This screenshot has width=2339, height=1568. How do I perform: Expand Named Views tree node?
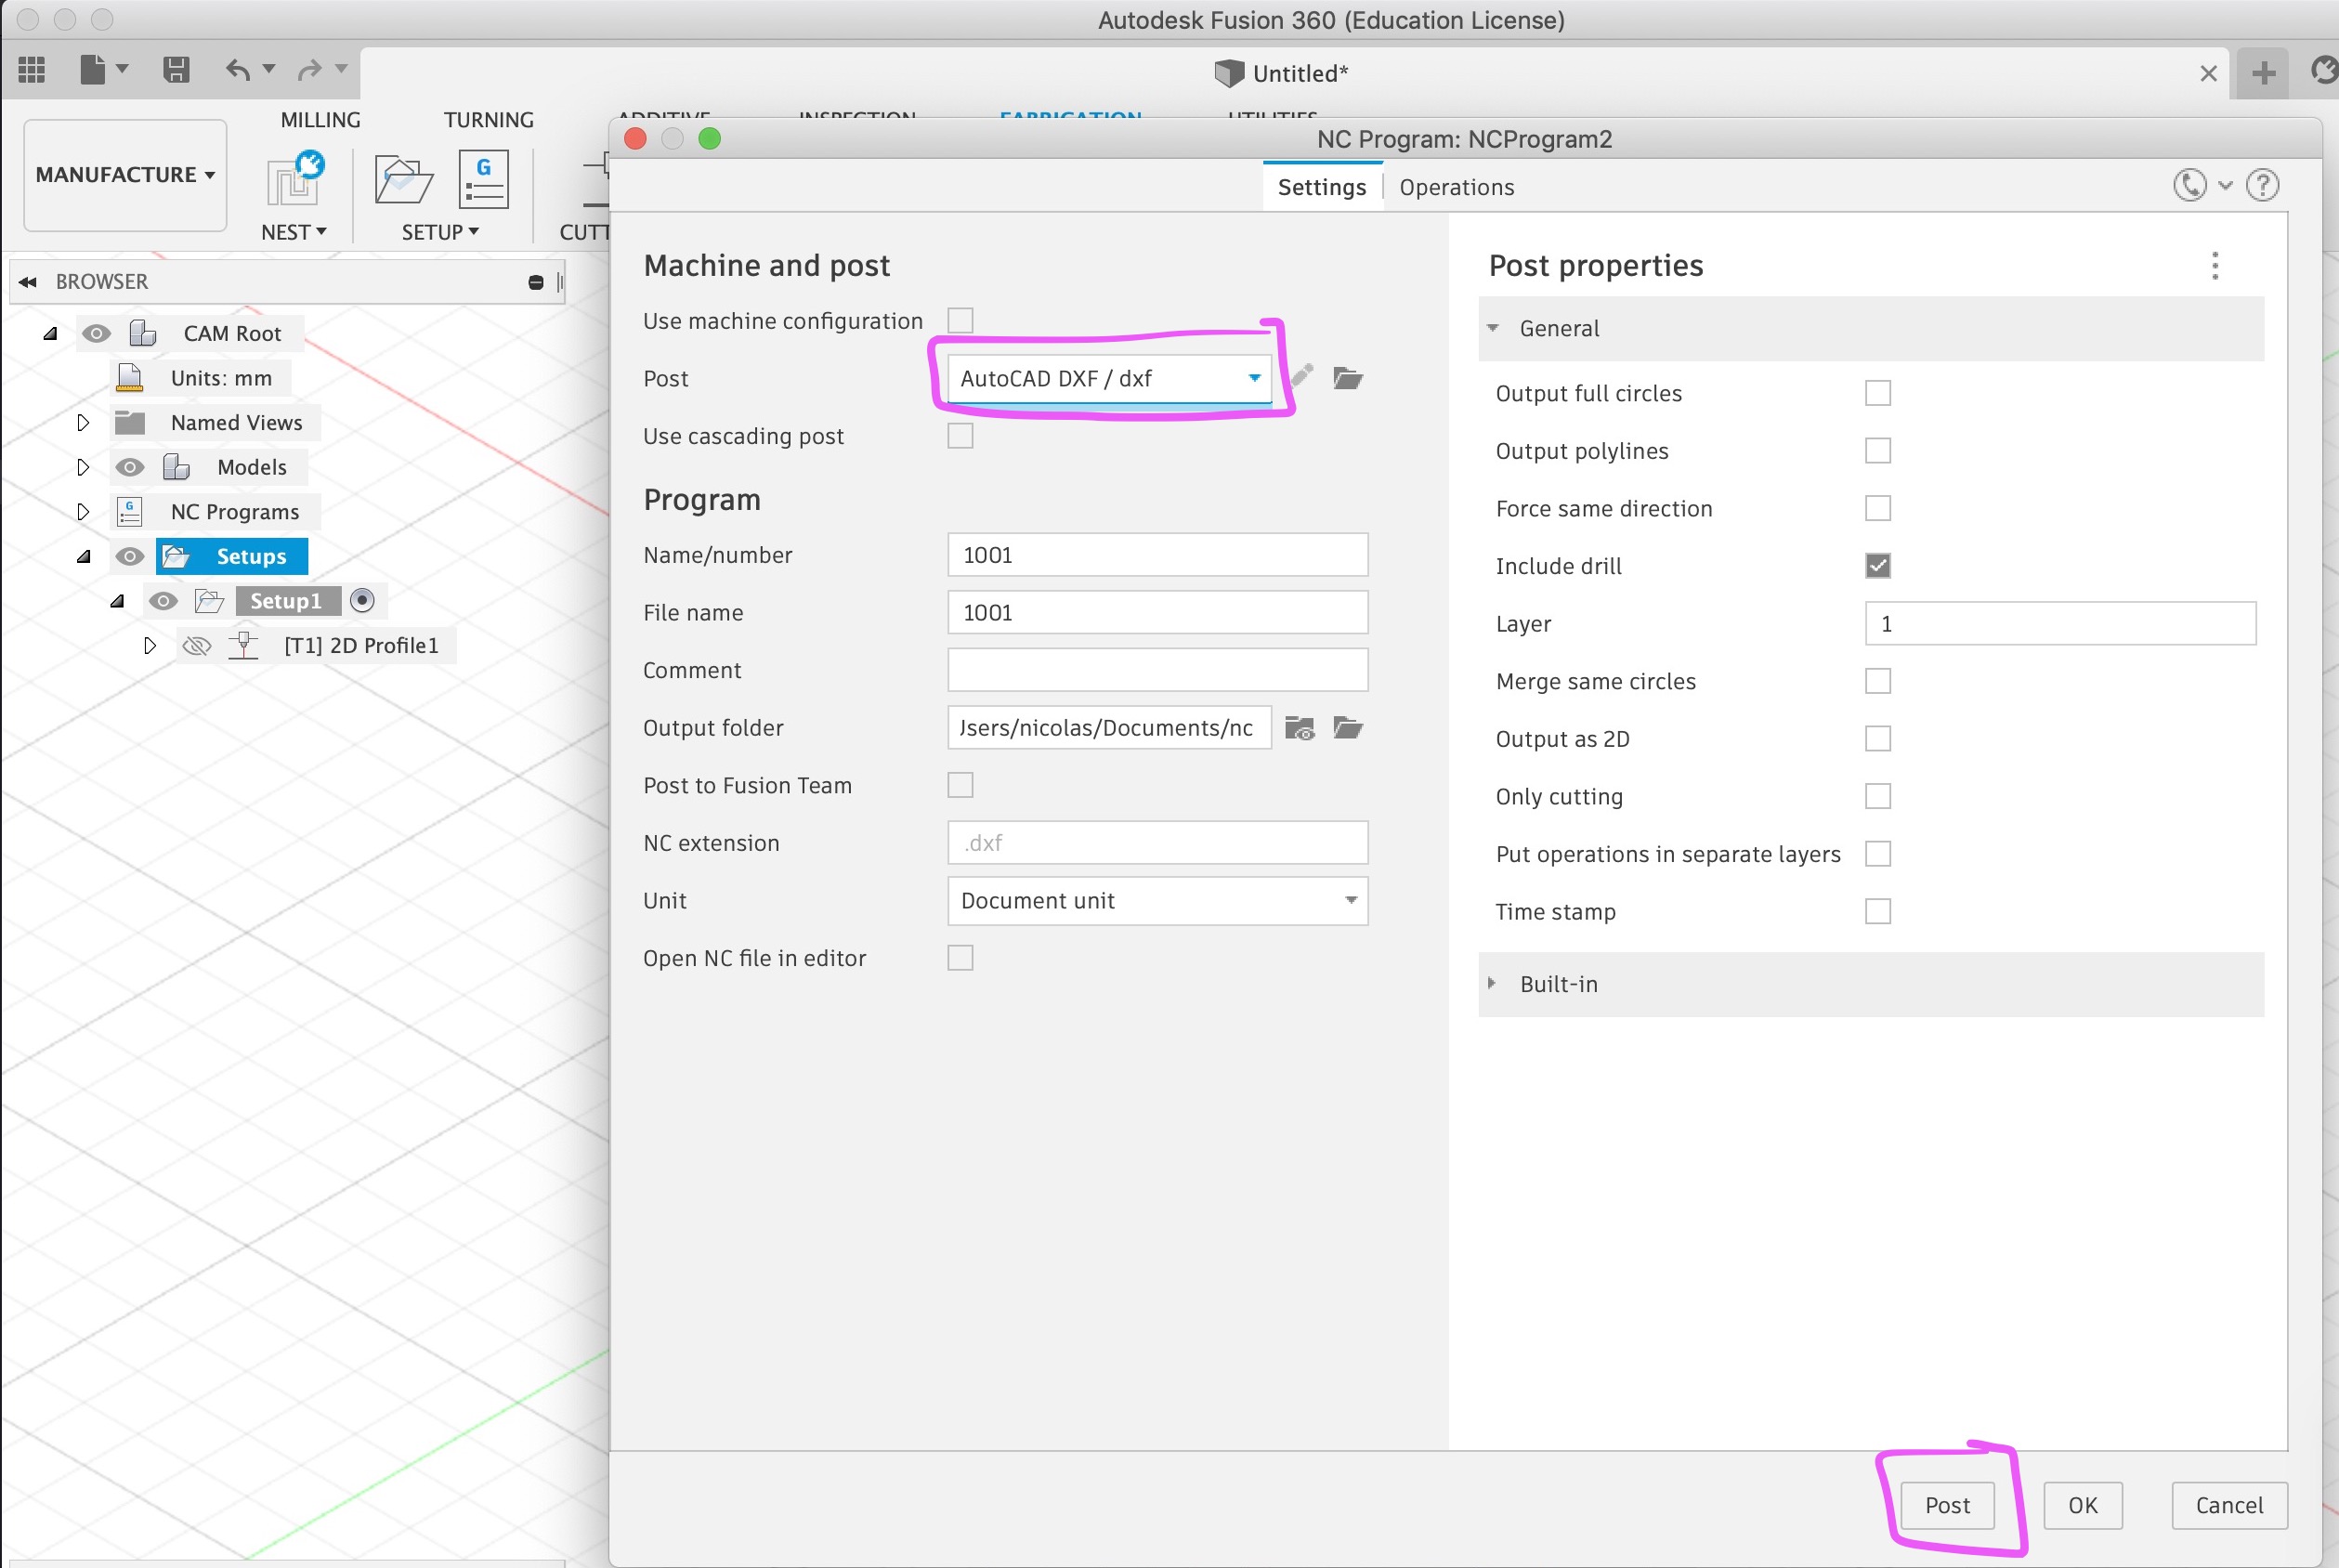(83, 423)
